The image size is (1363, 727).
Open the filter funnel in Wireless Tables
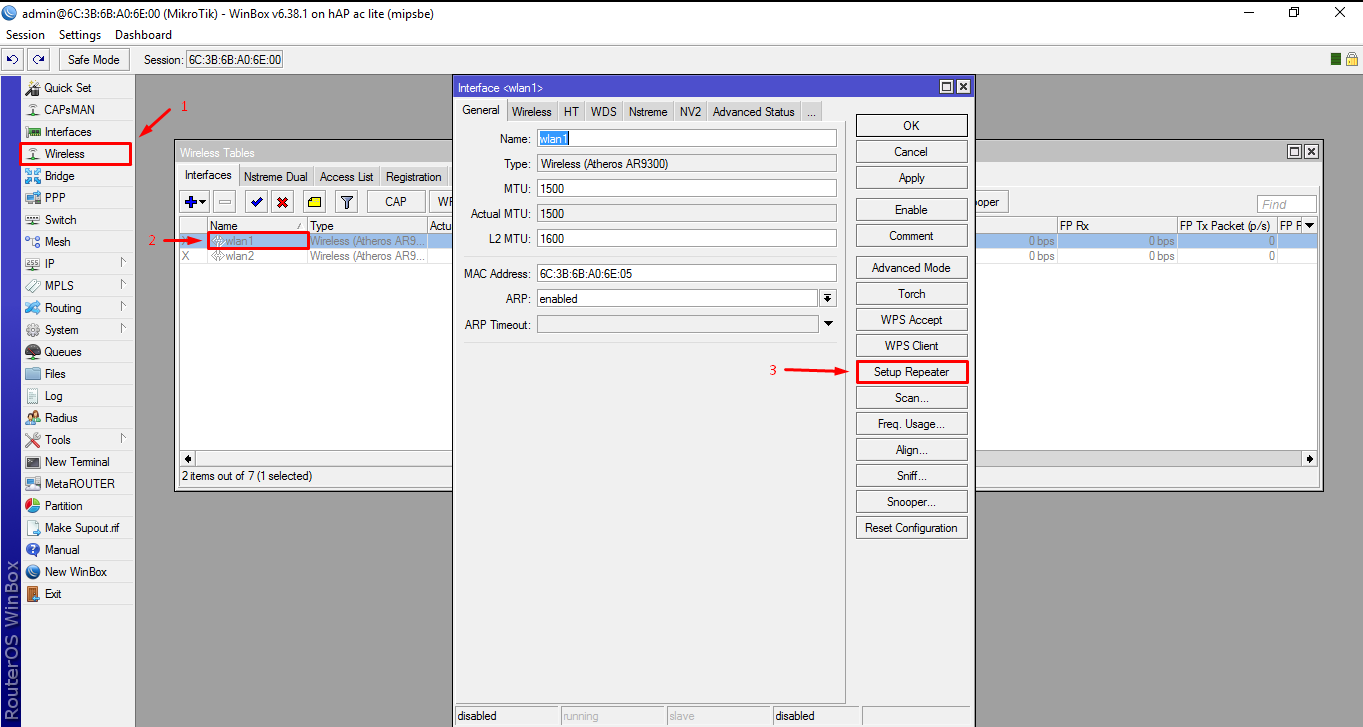pos(346,202)
